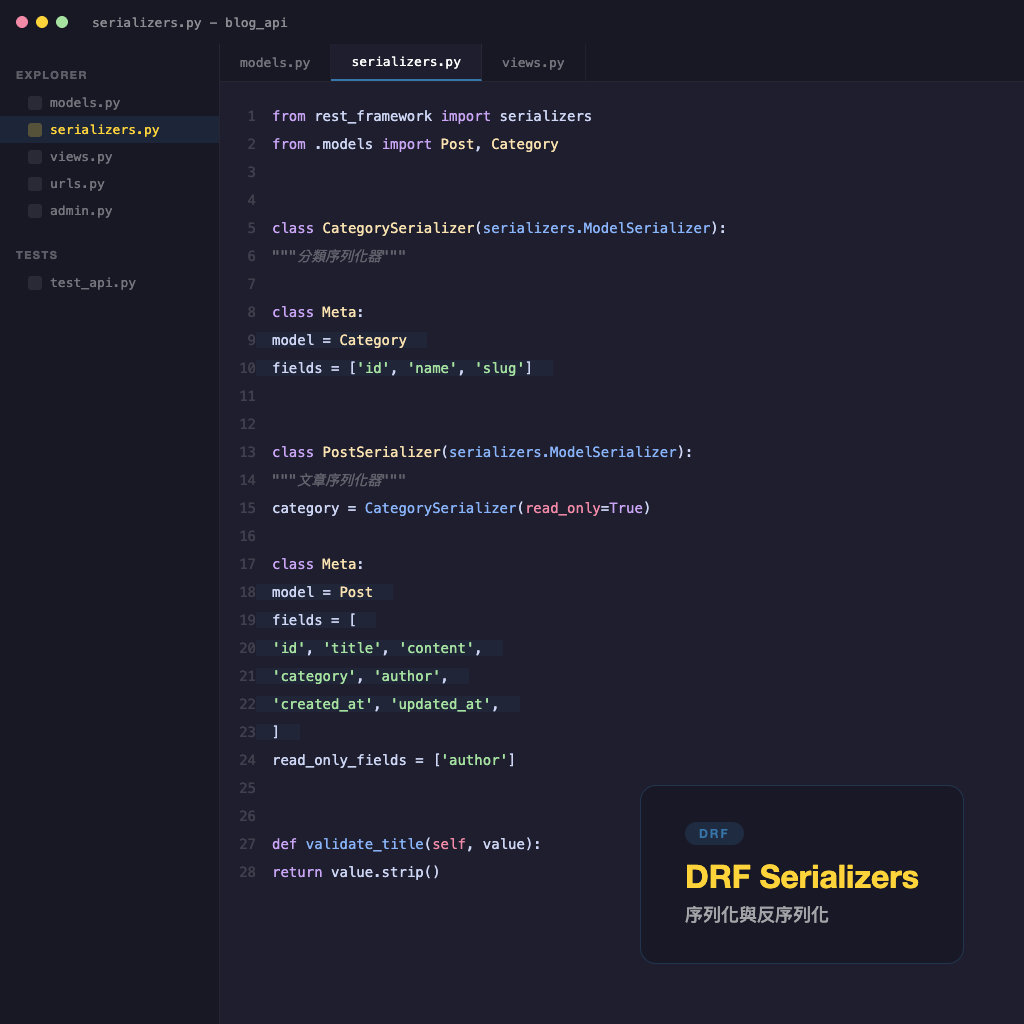
Task: Switch to the views.py editor tab
Action: click(533, 63)
